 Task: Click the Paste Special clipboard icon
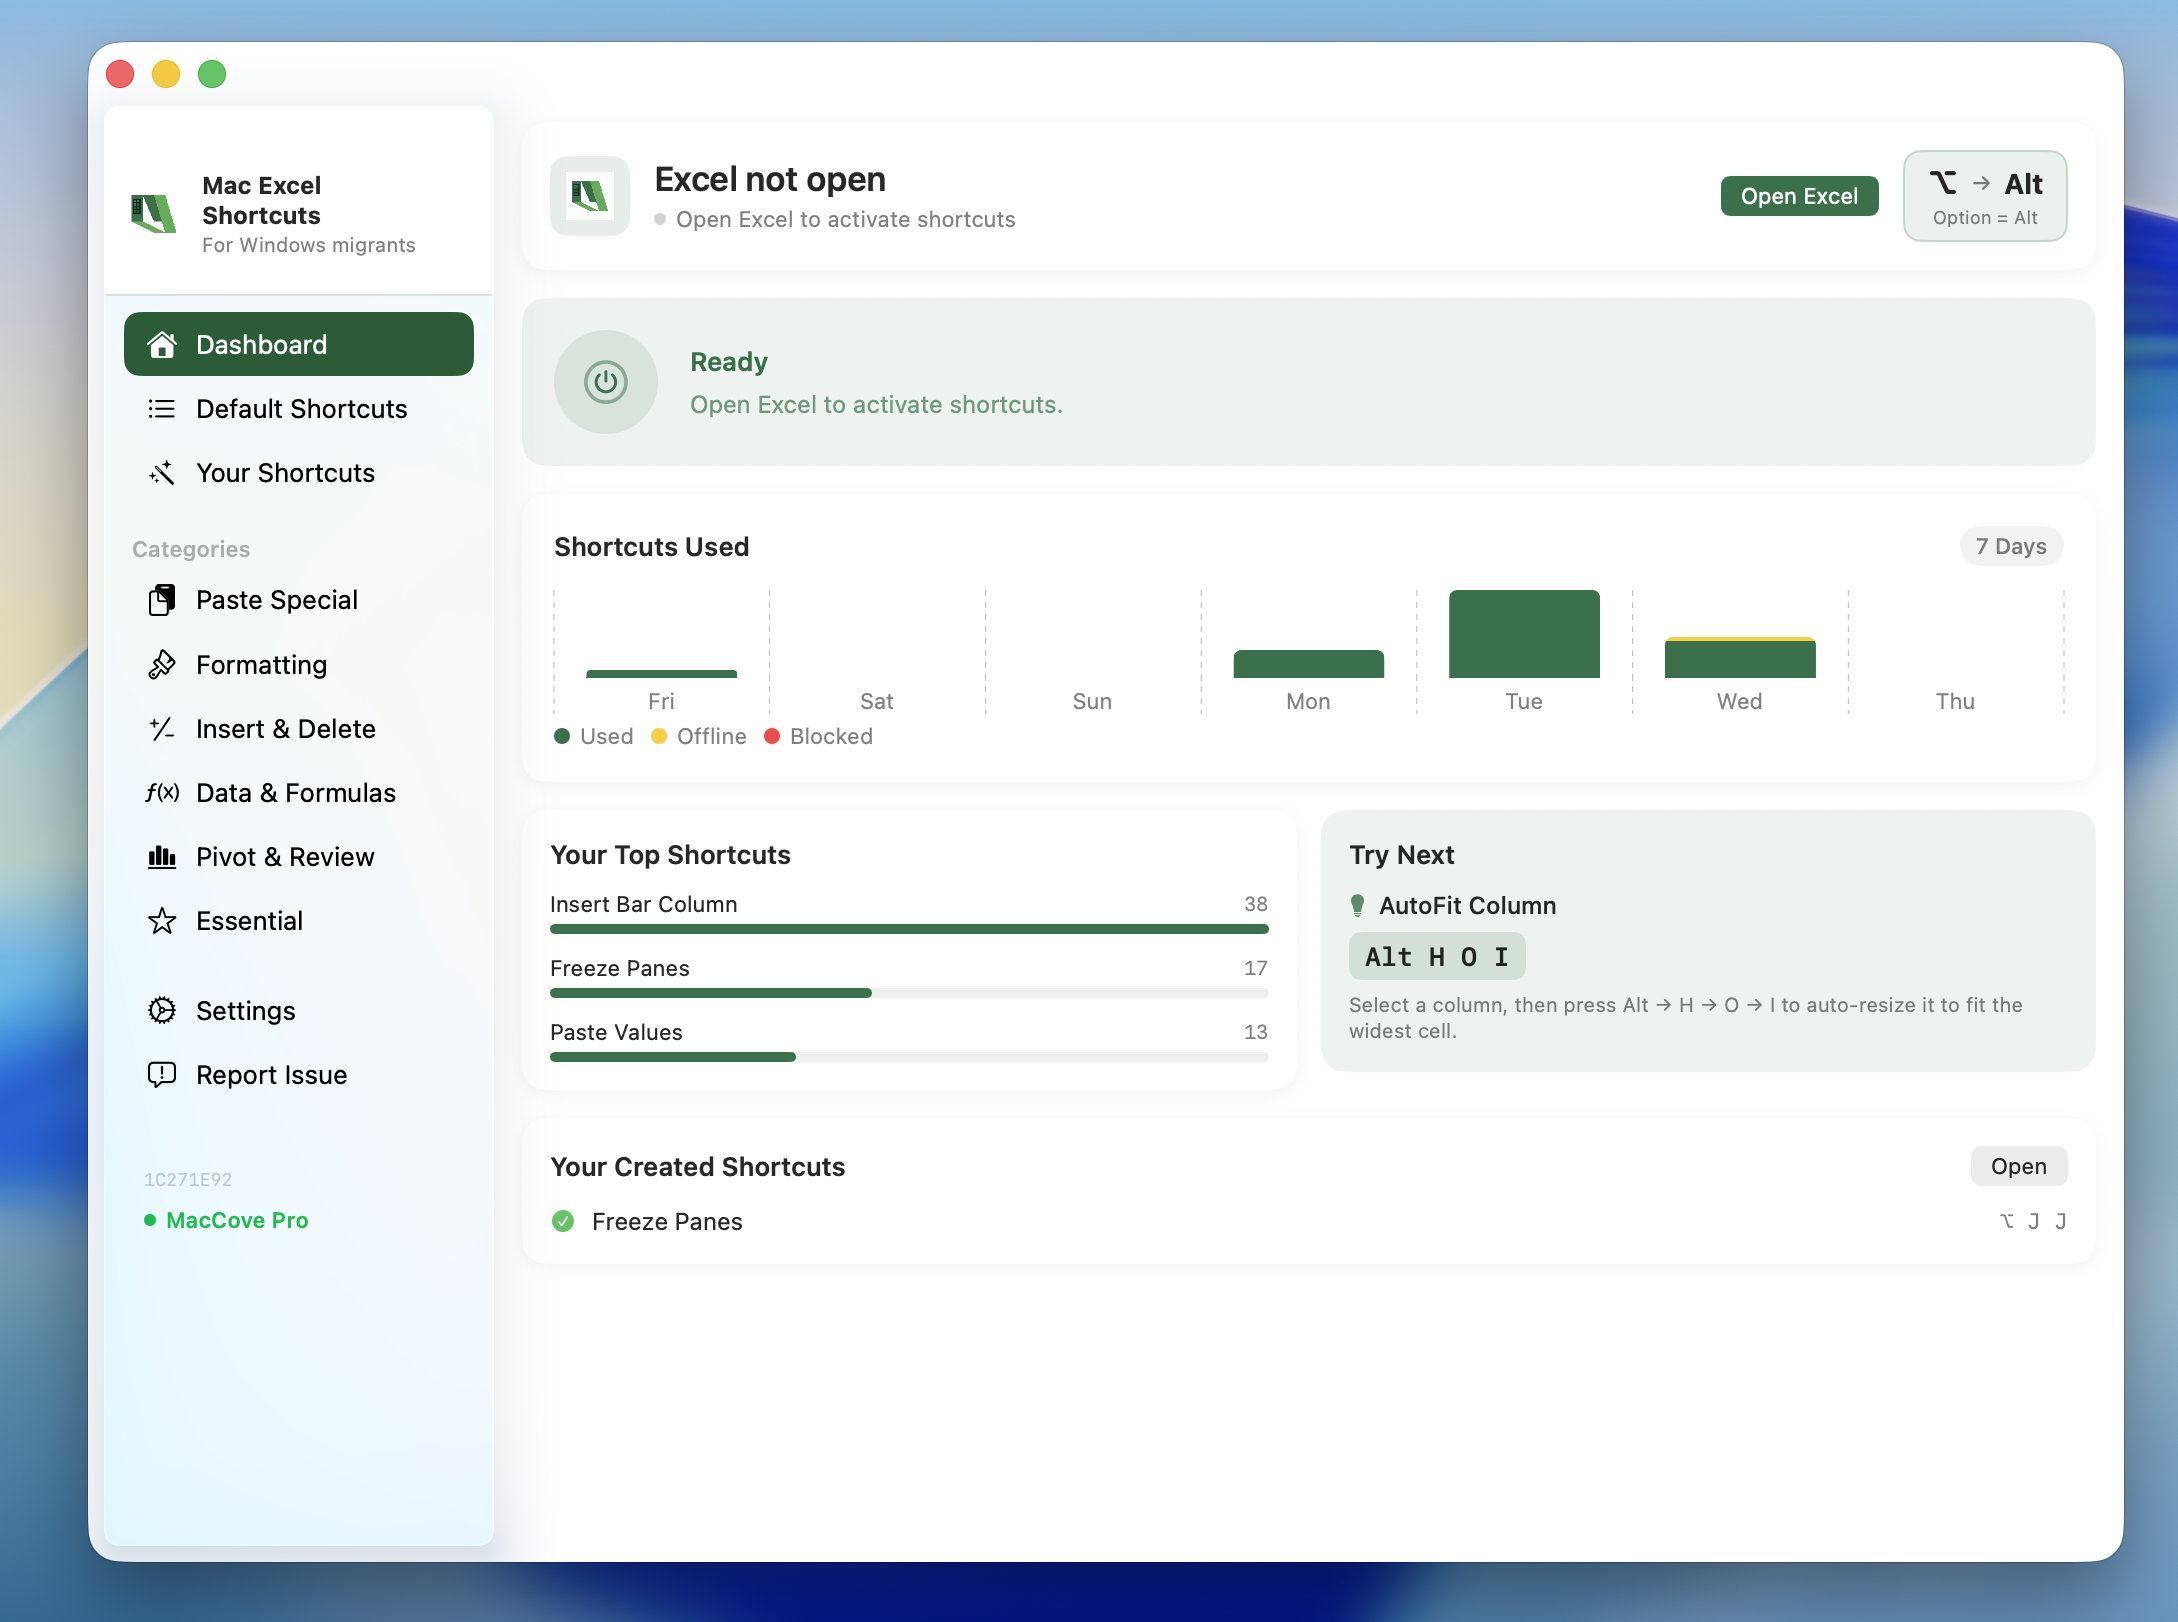[162, 600]
